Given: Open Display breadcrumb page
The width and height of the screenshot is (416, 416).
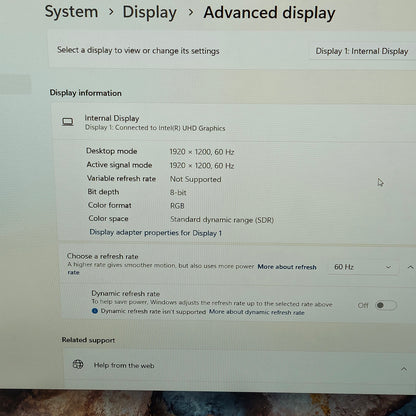Looking at the screenshot, I should point(150,13).
